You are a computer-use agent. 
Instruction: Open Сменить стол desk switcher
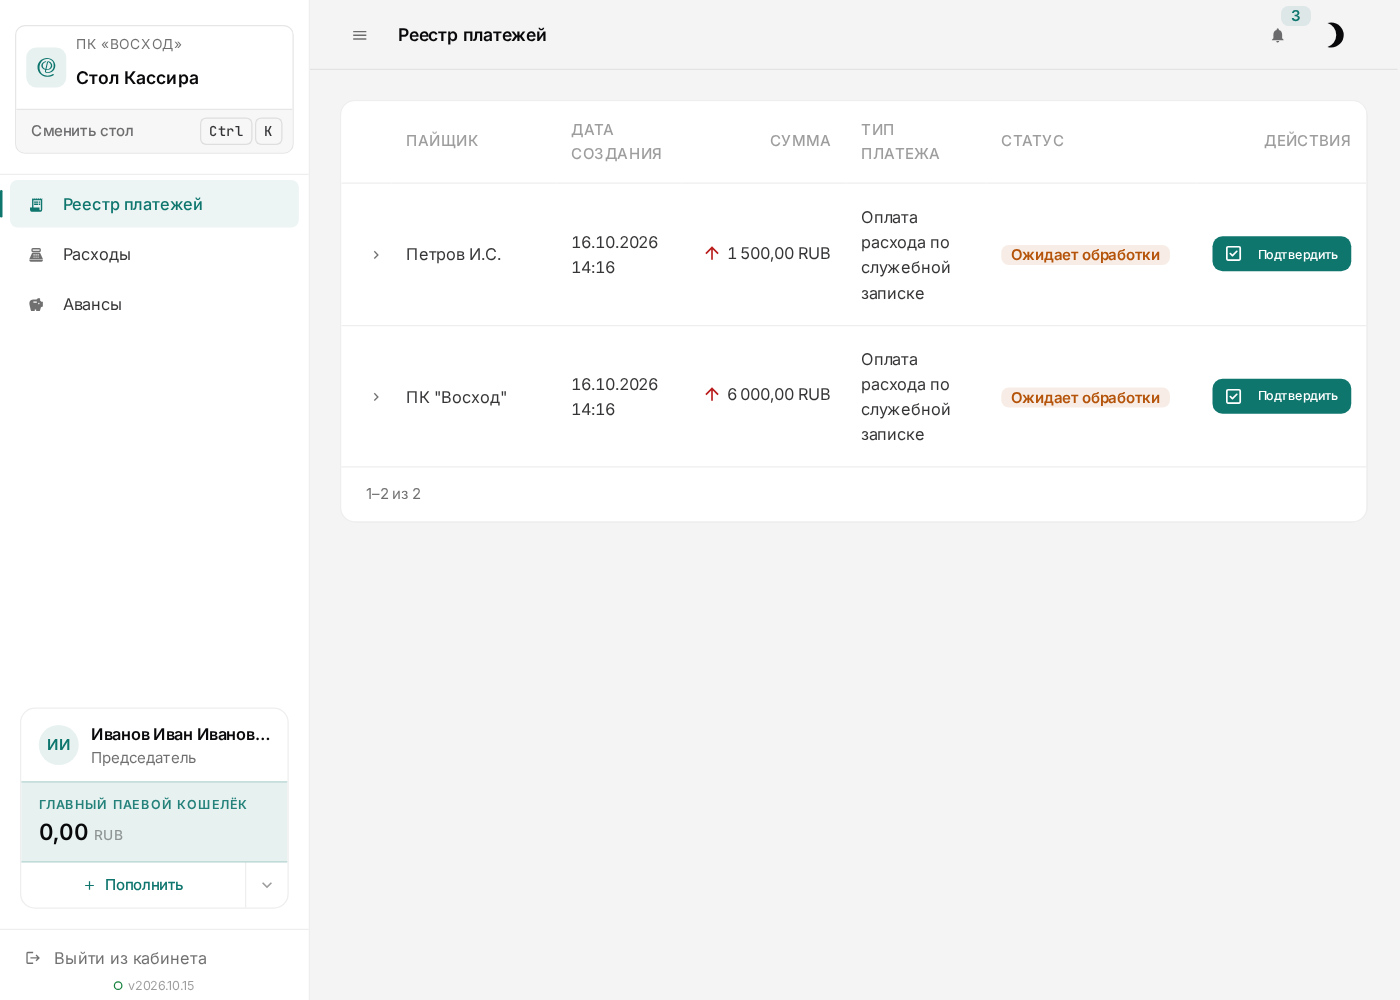(x=155, y=131)
